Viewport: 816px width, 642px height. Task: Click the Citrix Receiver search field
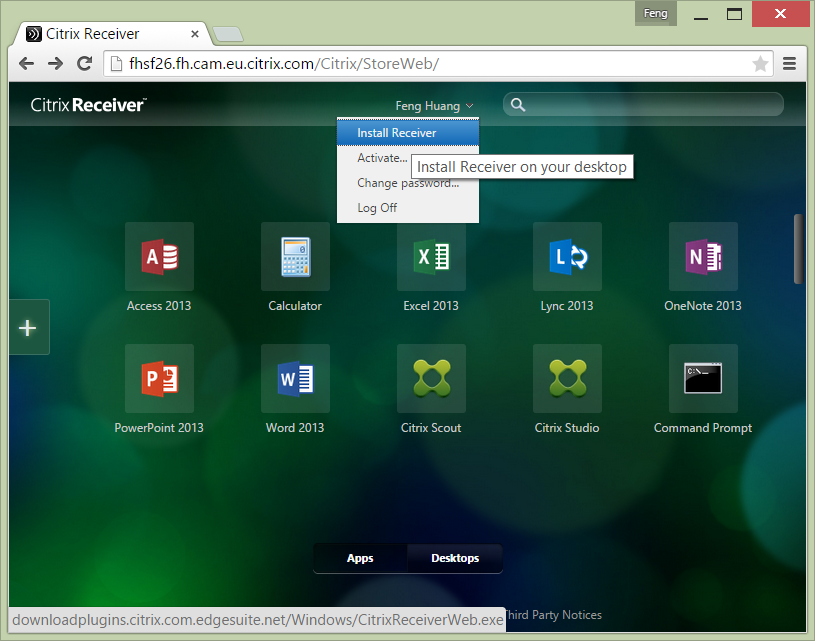point(650,105)
